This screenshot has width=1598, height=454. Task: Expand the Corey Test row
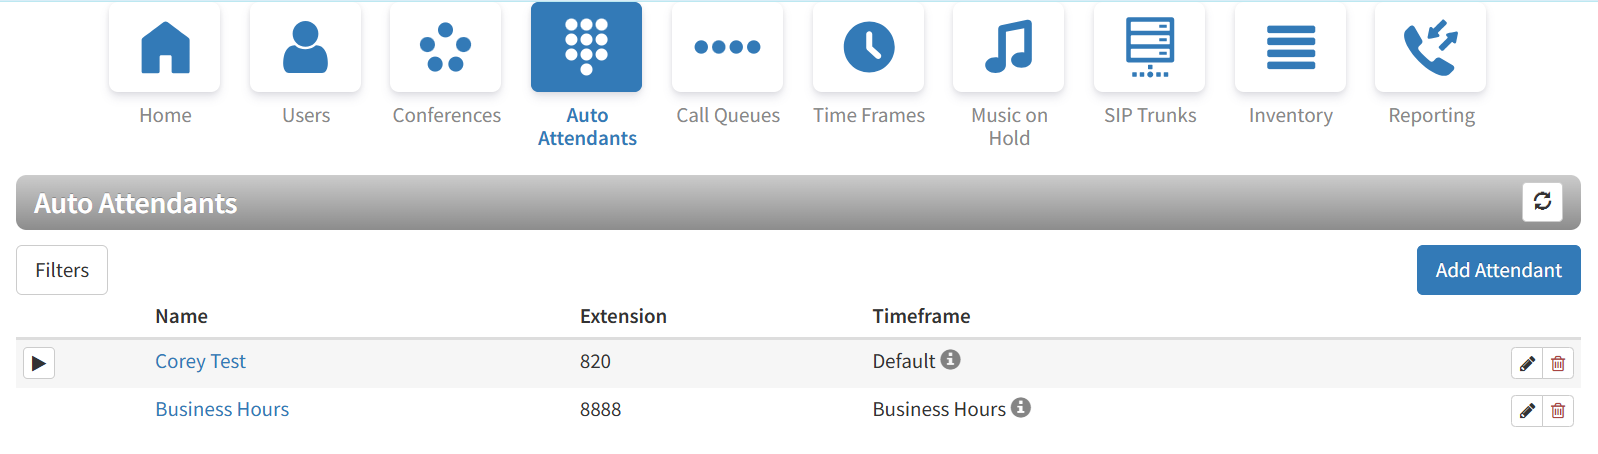39,363
